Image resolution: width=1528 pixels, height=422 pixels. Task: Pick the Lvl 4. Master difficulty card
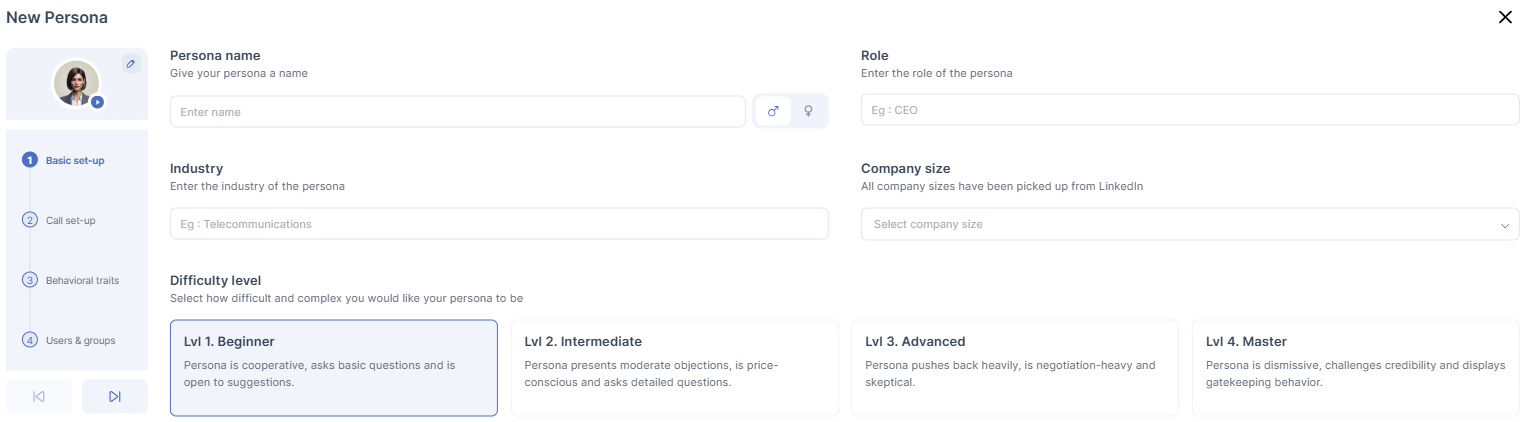pos(1355,367)
